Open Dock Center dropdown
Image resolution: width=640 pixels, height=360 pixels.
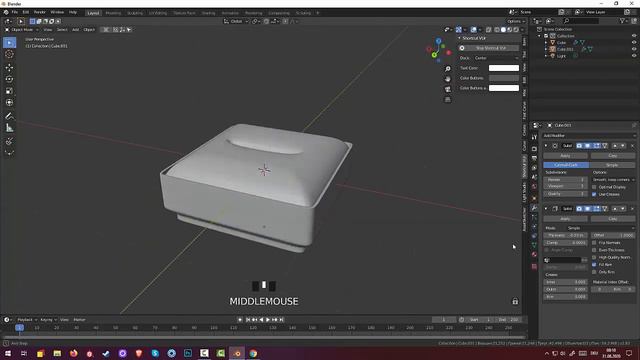pos(496,58)
